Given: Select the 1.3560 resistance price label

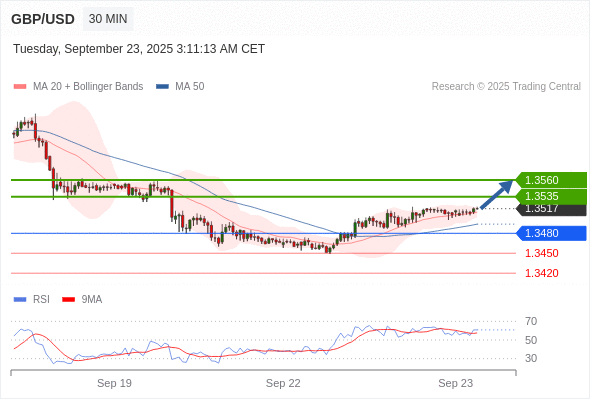Looking at the screenshot, I should [x=550, y=180].
